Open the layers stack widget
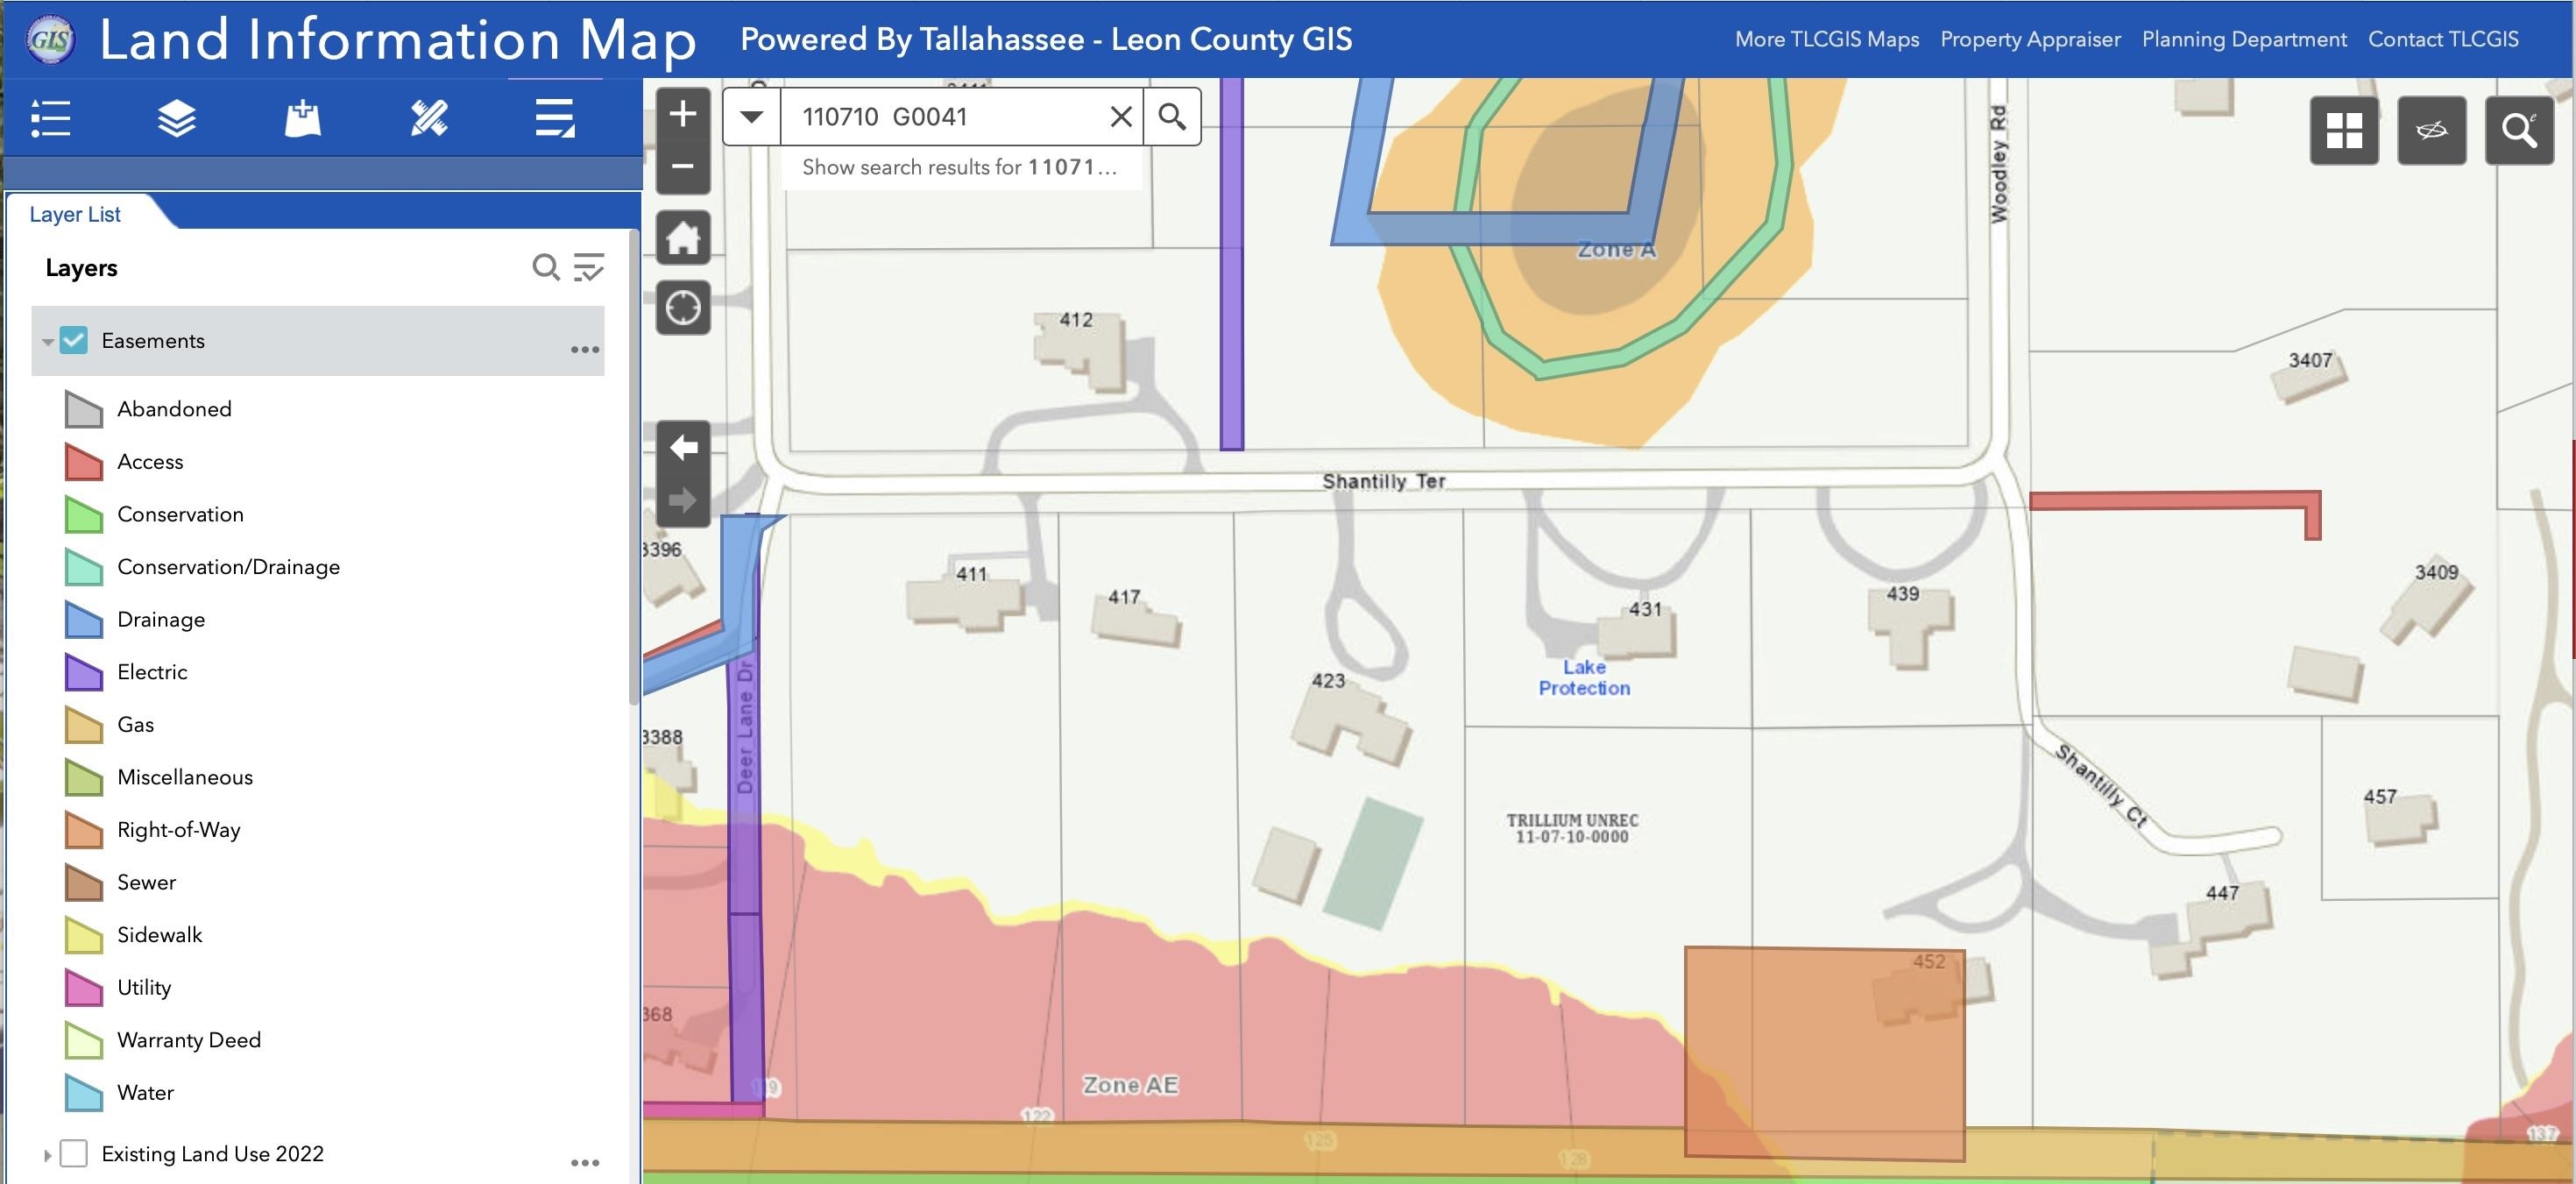This screenshot has width=2576, height=1184. point(177,118)
